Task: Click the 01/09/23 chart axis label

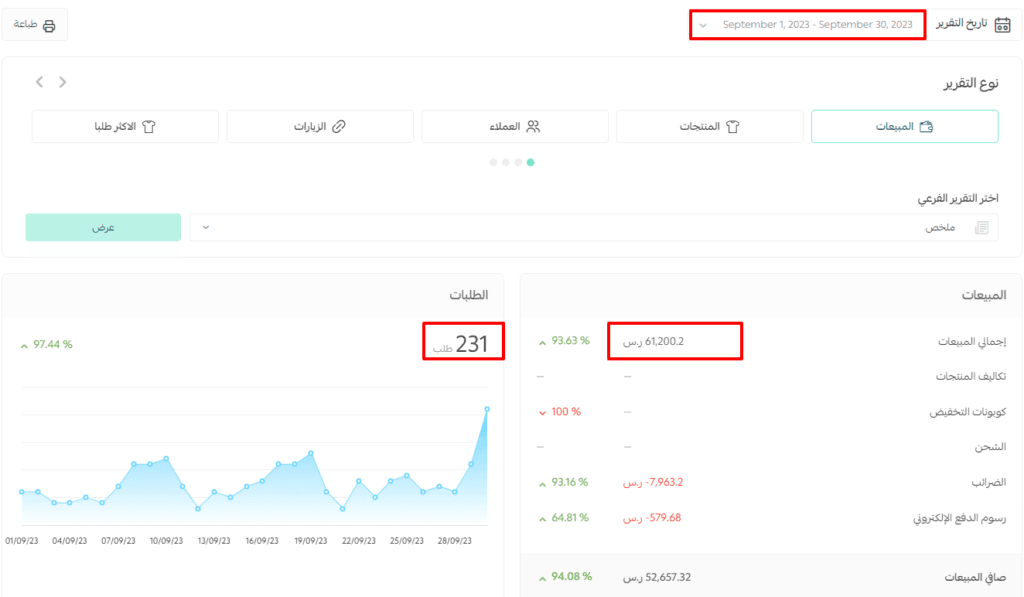Action: tap(22, 541)
